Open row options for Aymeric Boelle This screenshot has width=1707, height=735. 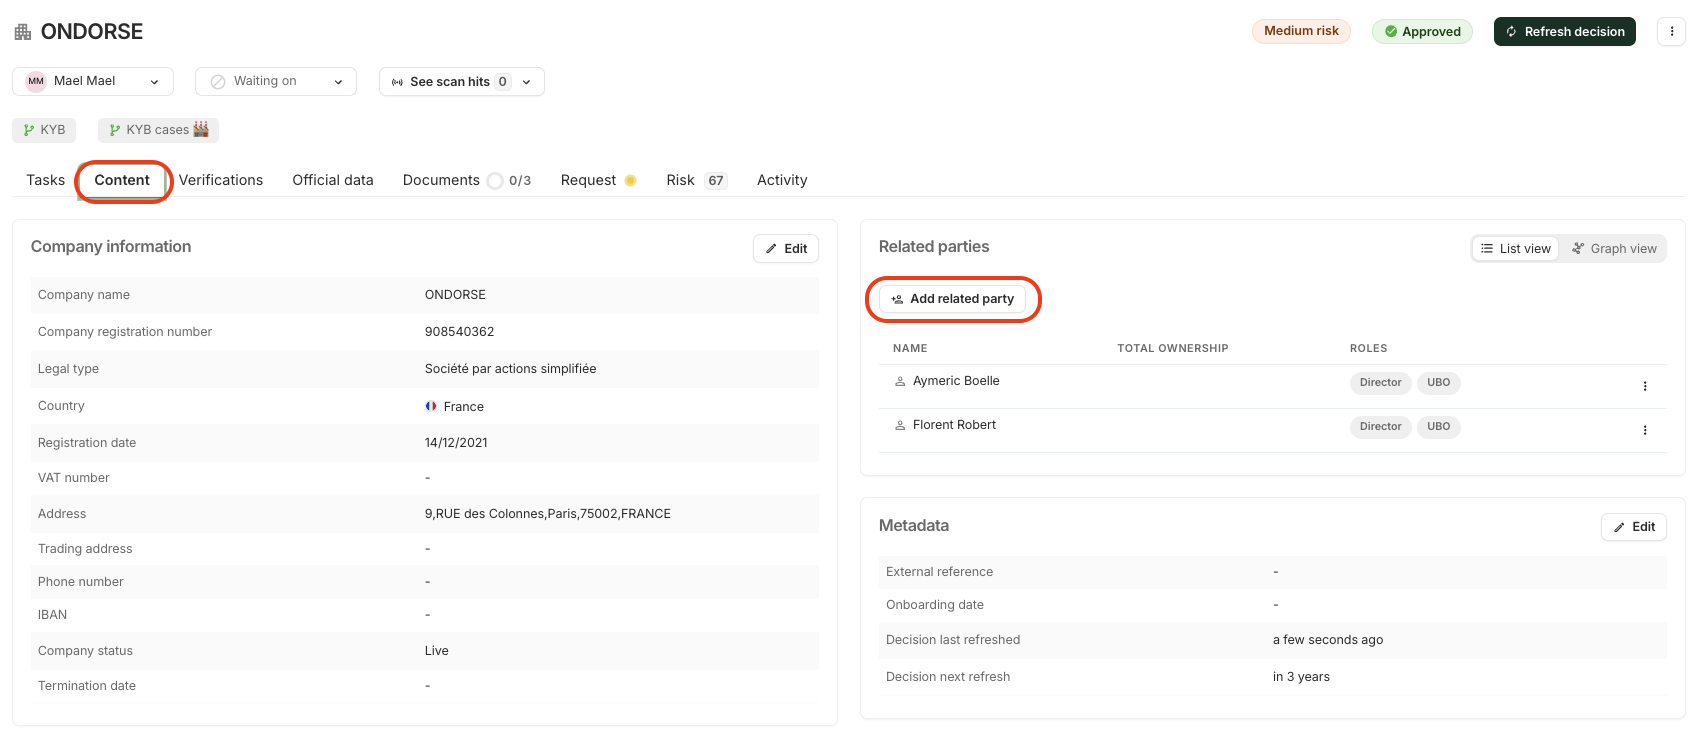1645,386
